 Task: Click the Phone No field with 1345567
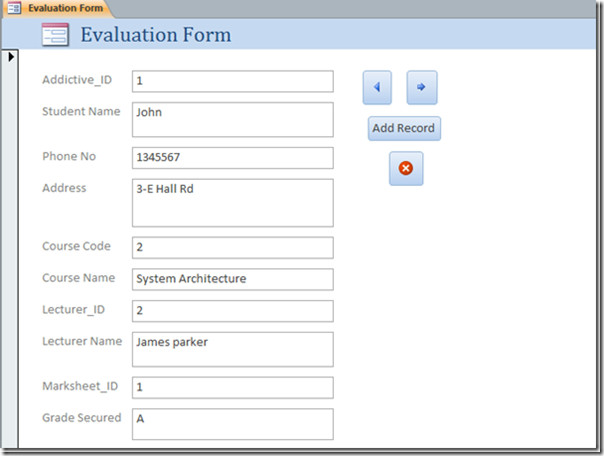[233, 158]
